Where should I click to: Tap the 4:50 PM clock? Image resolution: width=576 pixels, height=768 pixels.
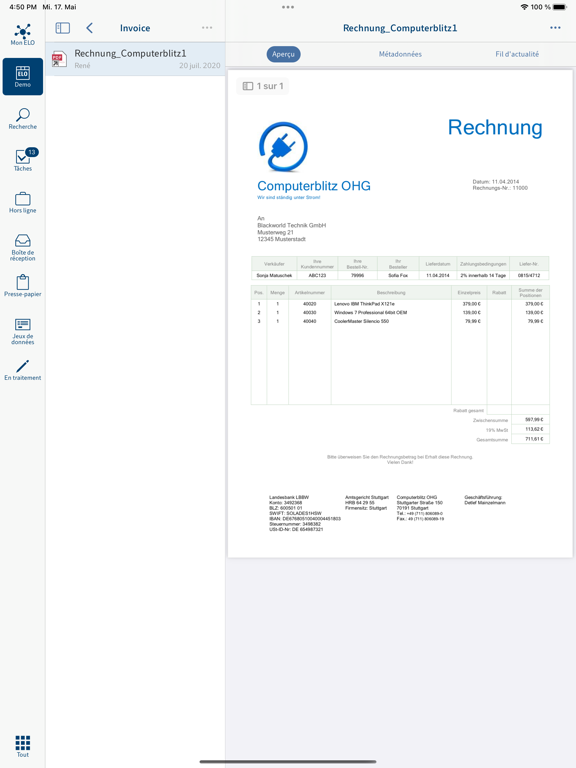point(23,7)
